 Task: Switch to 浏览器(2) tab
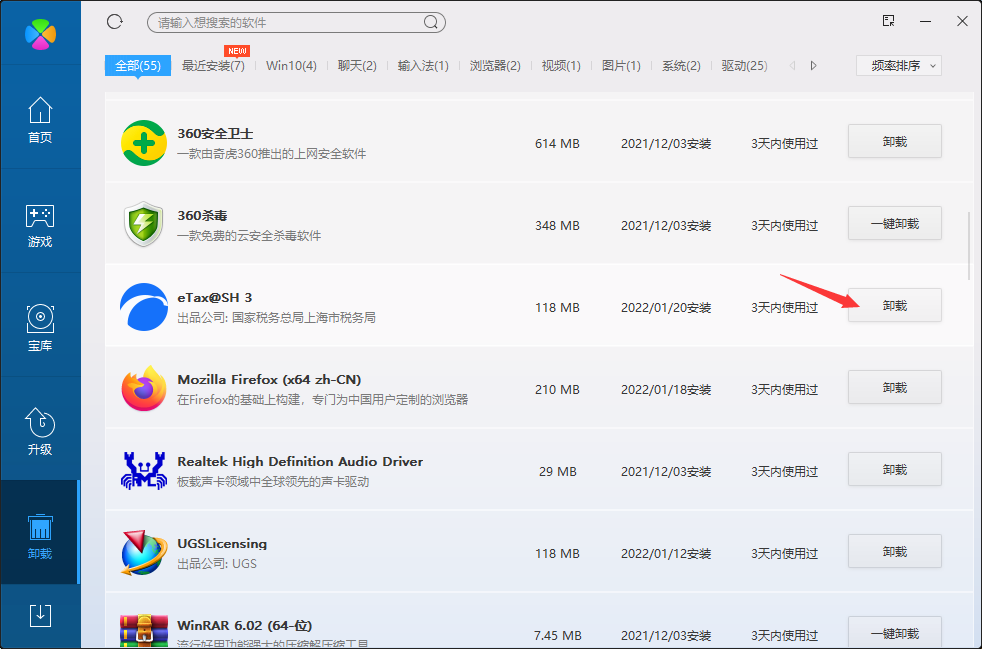click(495, 66)
